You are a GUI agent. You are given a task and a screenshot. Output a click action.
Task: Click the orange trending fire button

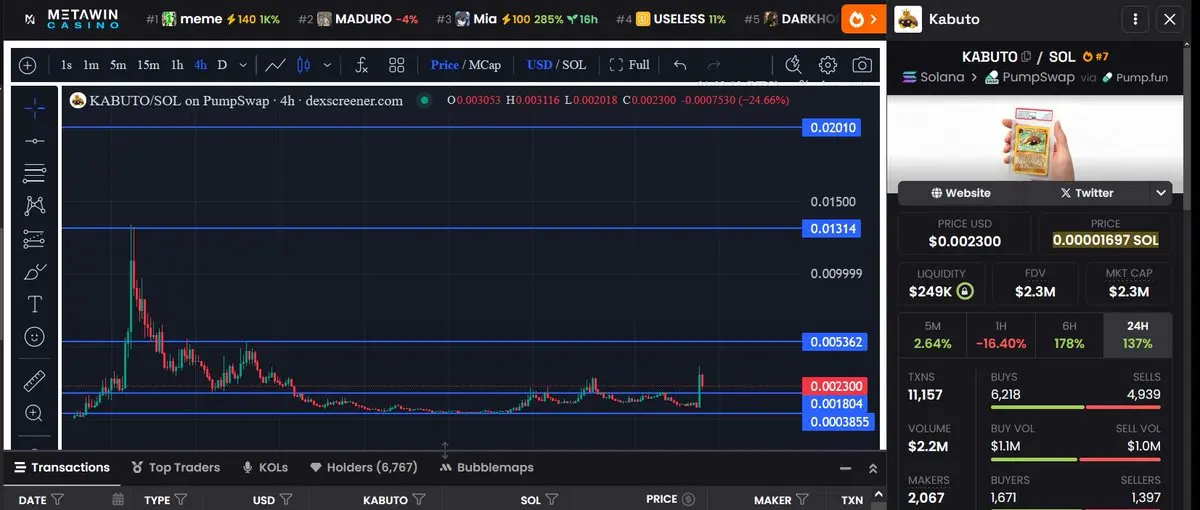pos(864,19)
